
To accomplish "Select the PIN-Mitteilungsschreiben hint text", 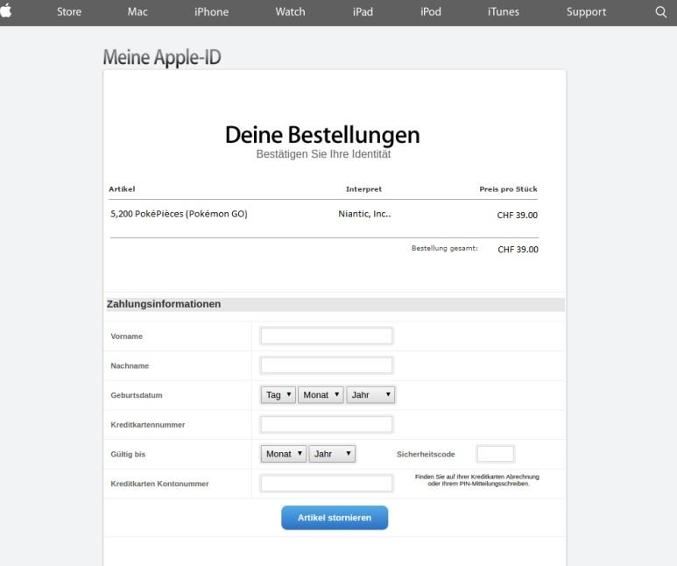I will pos(477,480).
